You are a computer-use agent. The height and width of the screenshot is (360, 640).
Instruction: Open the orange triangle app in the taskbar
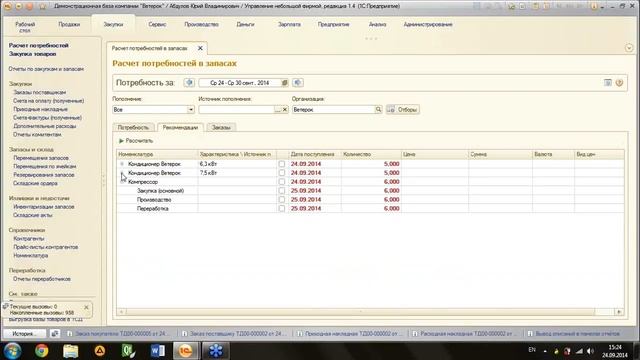[100, 351]
